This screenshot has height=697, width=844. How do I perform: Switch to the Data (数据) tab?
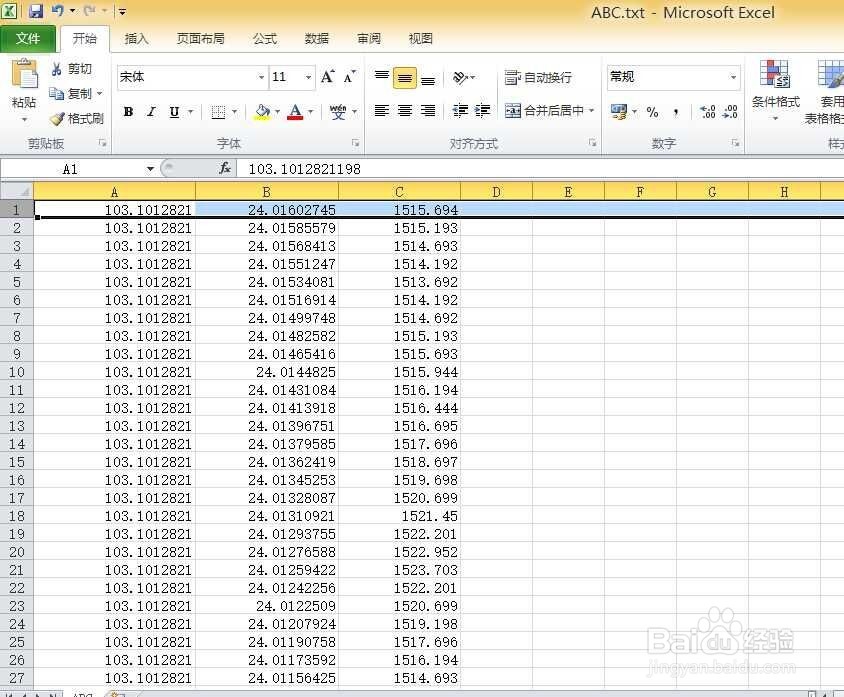316,39
